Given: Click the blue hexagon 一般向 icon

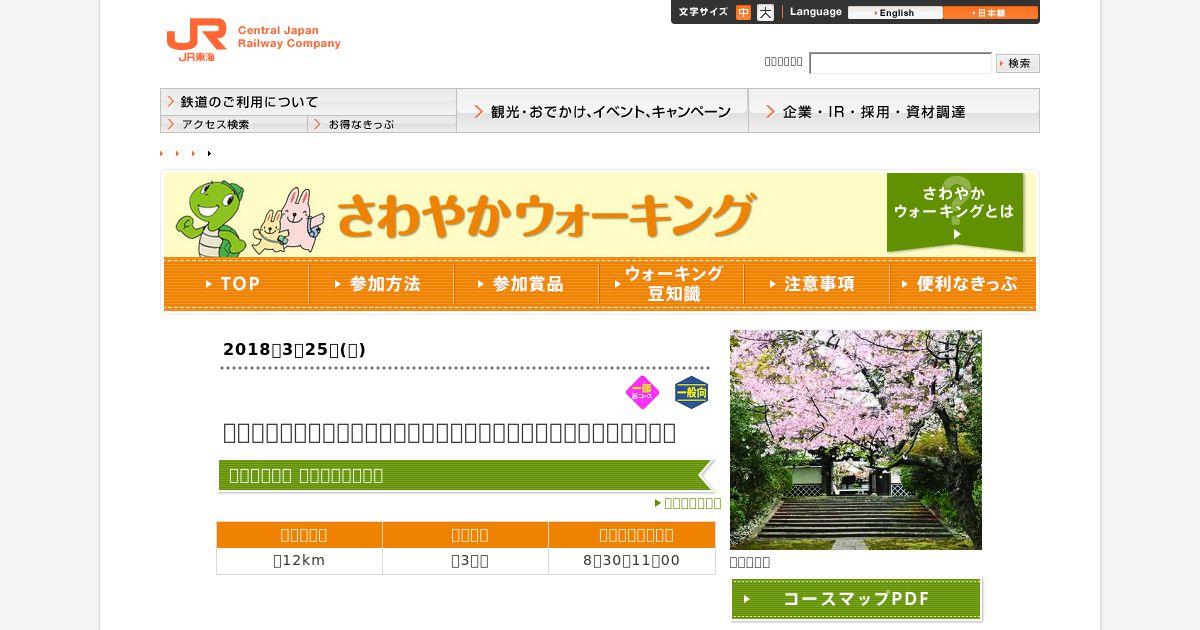Looking at the screenshot, I should point(691,393).
